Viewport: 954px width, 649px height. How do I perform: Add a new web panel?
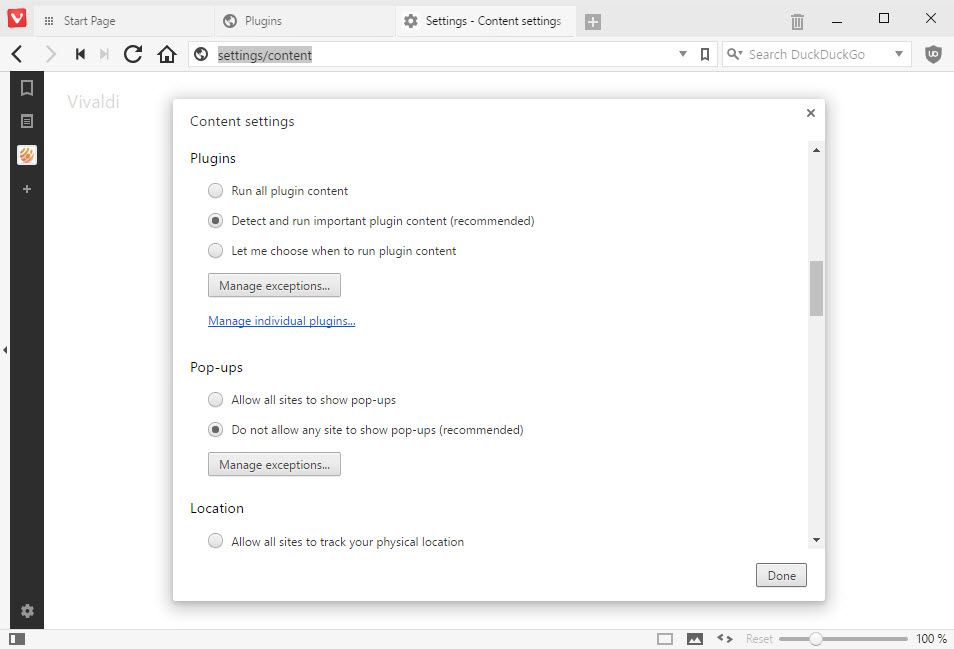[x=27, y=189]
